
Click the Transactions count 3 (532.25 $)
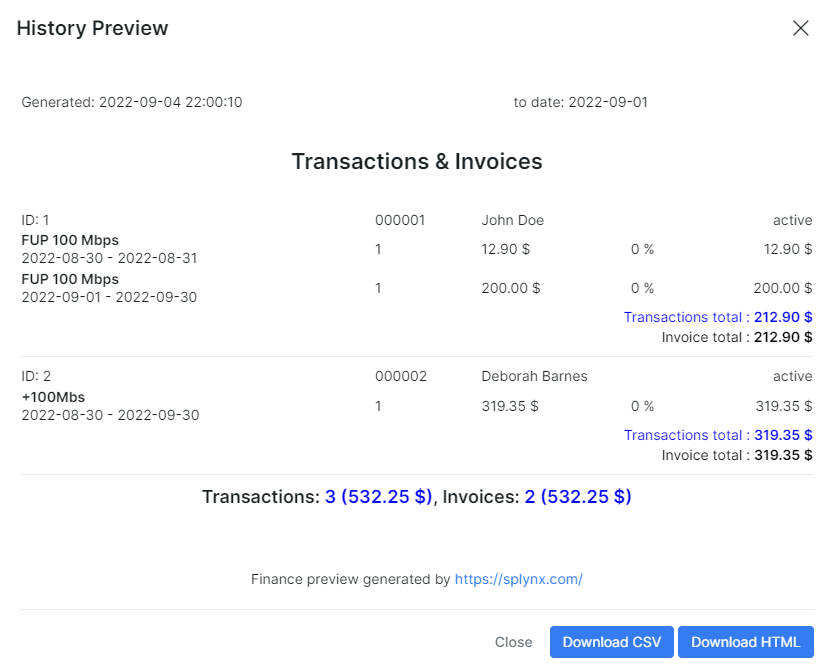378,497
